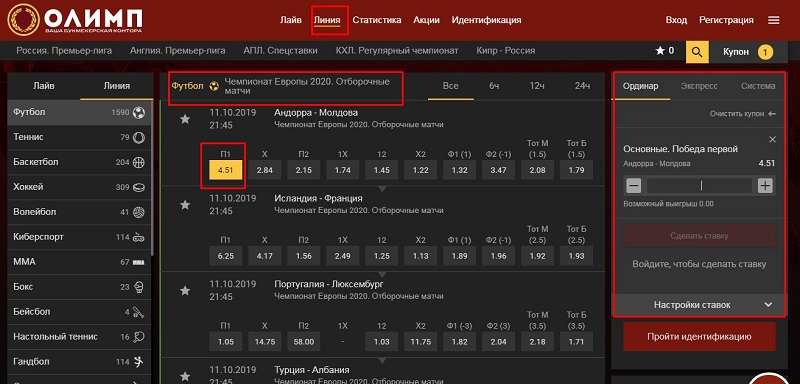
Task: Clear coupon via Очистить купон
Action: click(x=742, y=114)
